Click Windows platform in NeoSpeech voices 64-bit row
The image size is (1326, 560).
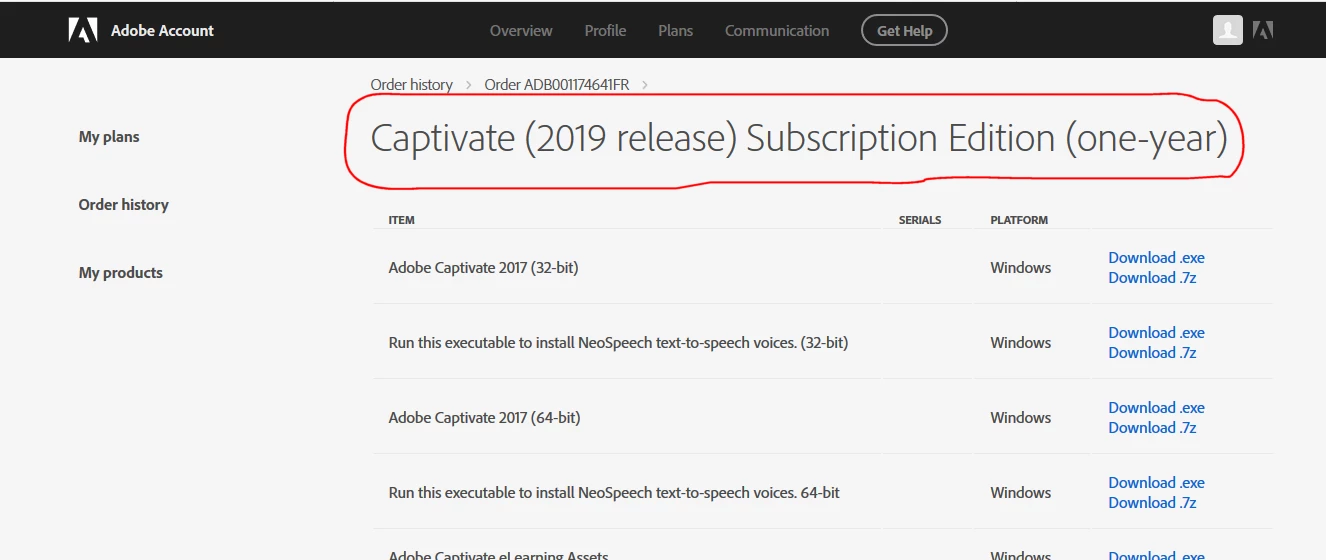click(1021, 493)
